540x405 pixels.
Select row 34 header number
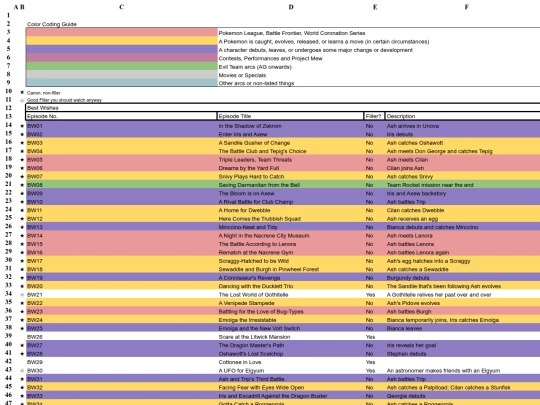[8, 294]
